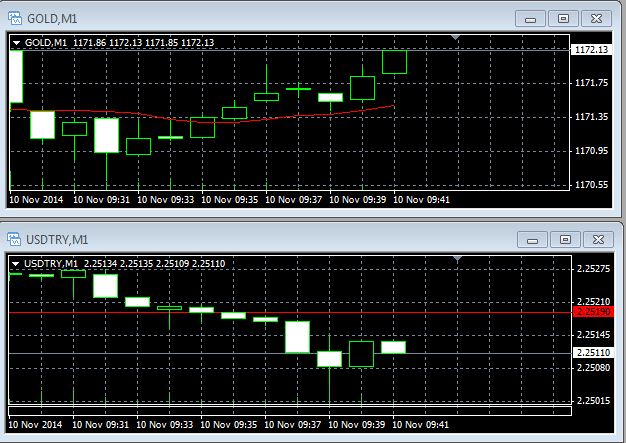Expand the GOLD,M1 chart dropdown triangle
This screenshot has height=443, width=626.
pos(16,43)
